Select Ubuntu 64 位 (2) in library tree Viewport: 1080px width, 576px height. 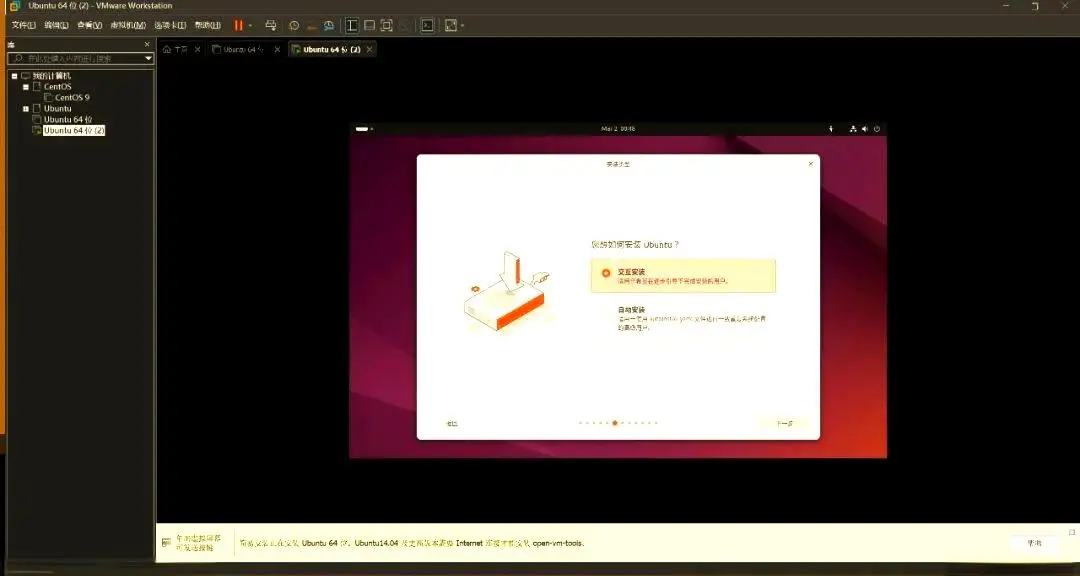tap(74, 130)
